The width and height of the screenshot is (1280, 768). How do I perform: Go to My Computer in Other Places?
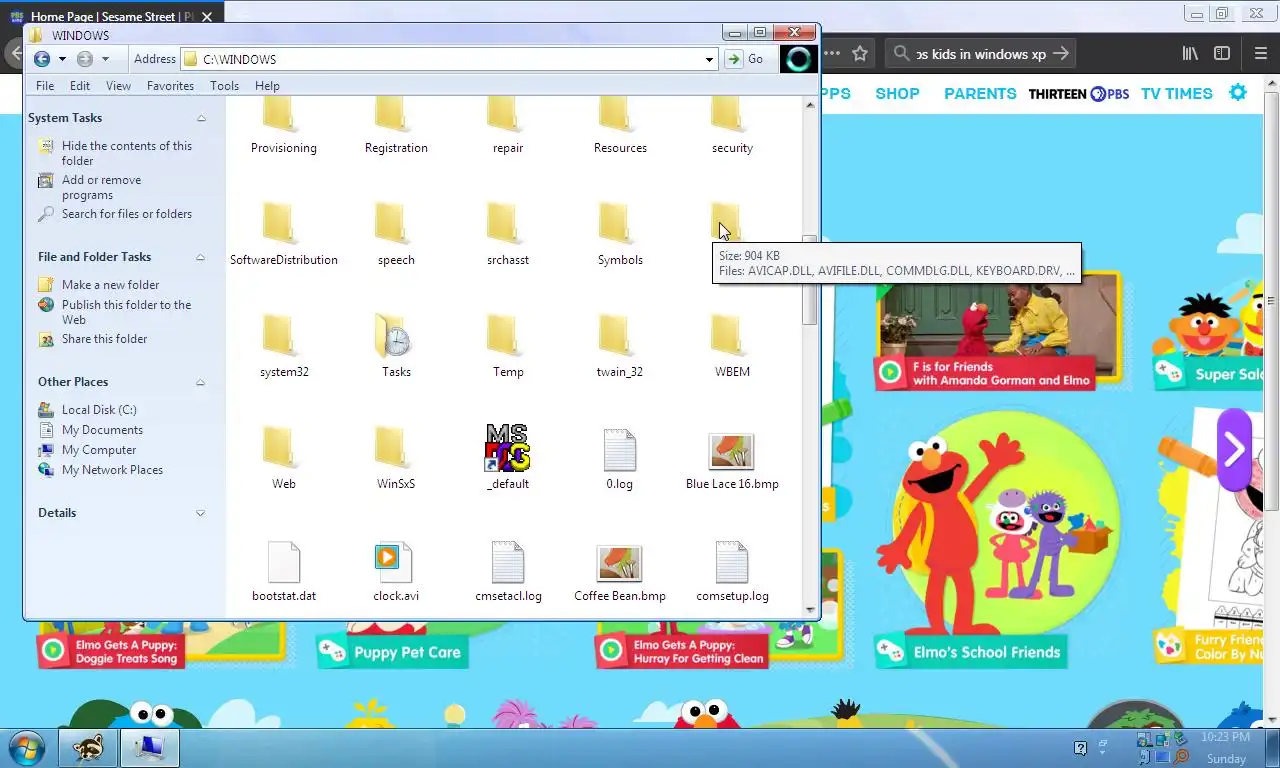tap(99, 449)
